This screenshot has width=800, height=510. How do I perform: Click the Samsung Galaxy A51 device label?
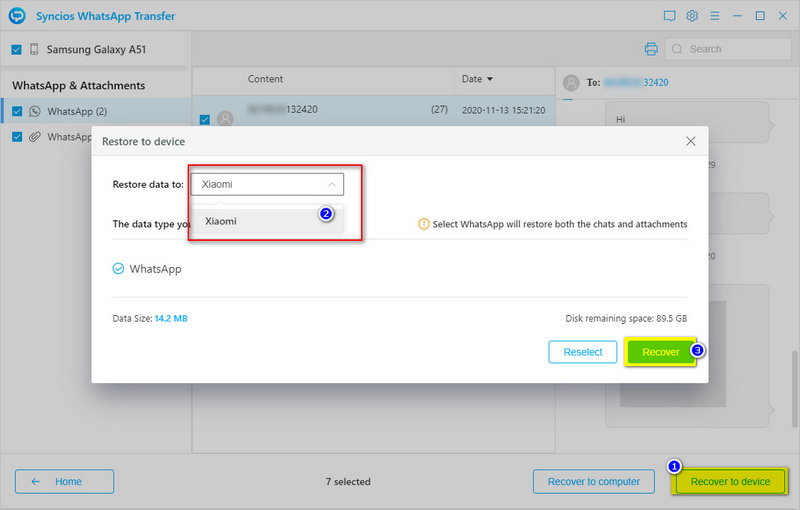(x=96, y=49)
